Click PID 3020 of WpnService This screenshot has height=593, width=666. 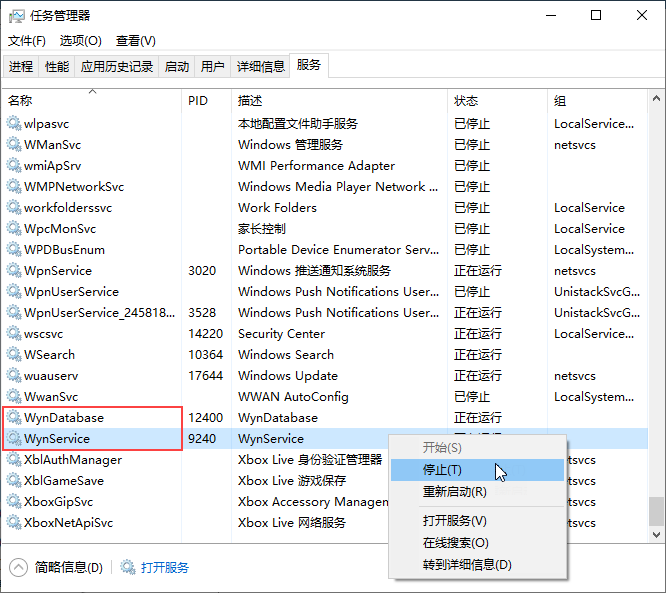click(x=202, y=271)
